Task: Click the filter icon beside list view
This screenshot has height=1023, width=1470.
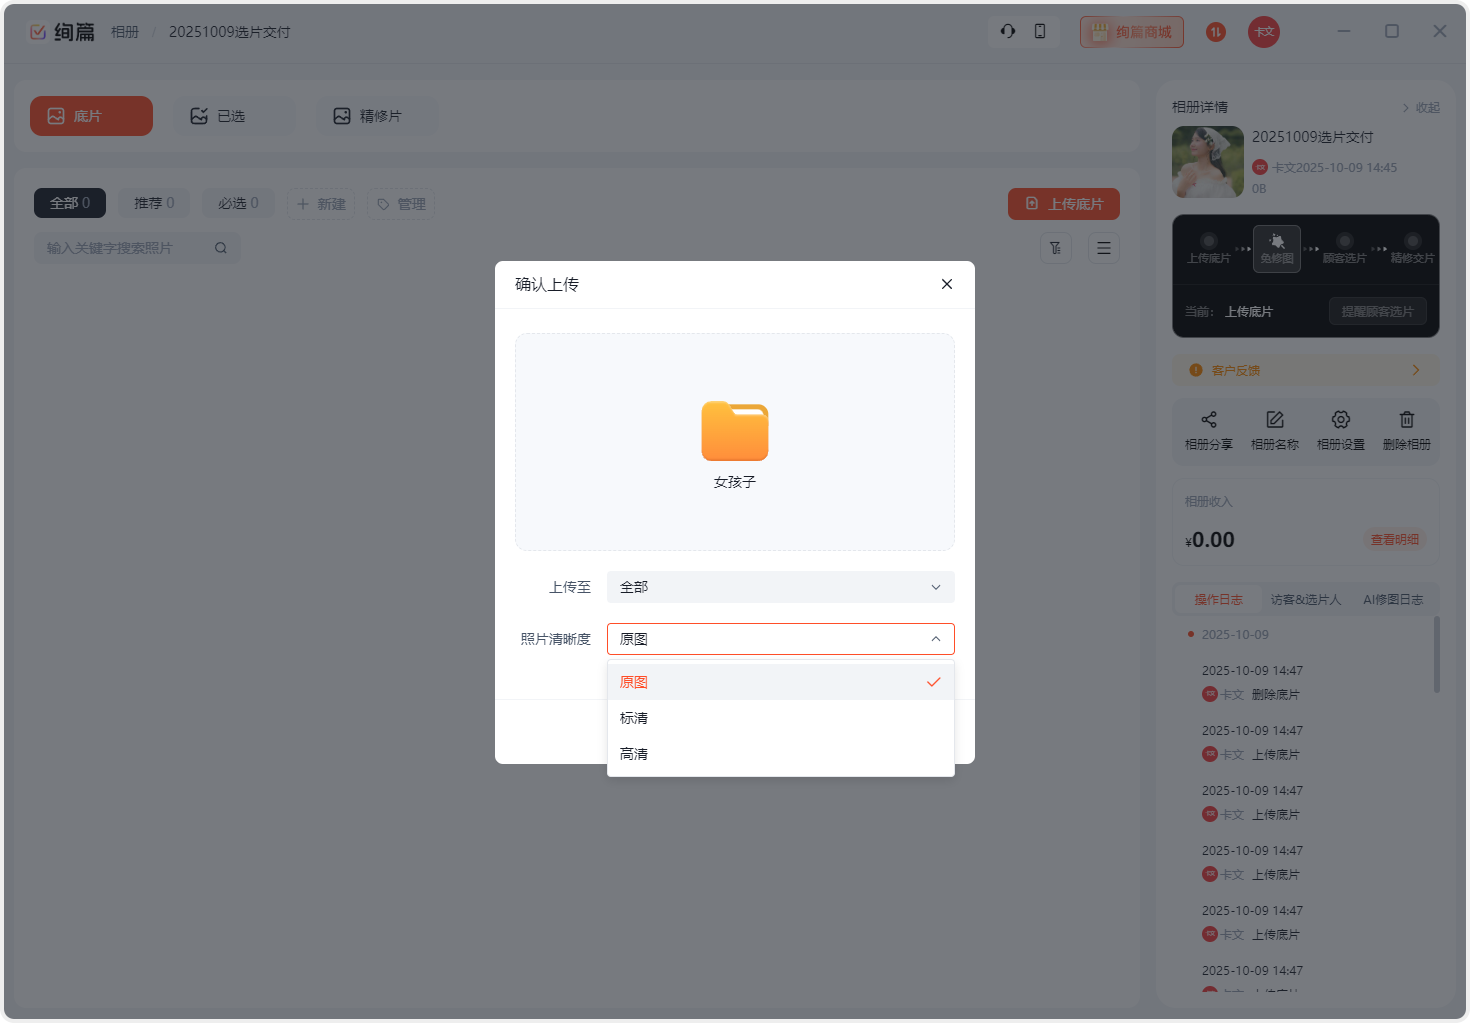Action: [1055, 248]
